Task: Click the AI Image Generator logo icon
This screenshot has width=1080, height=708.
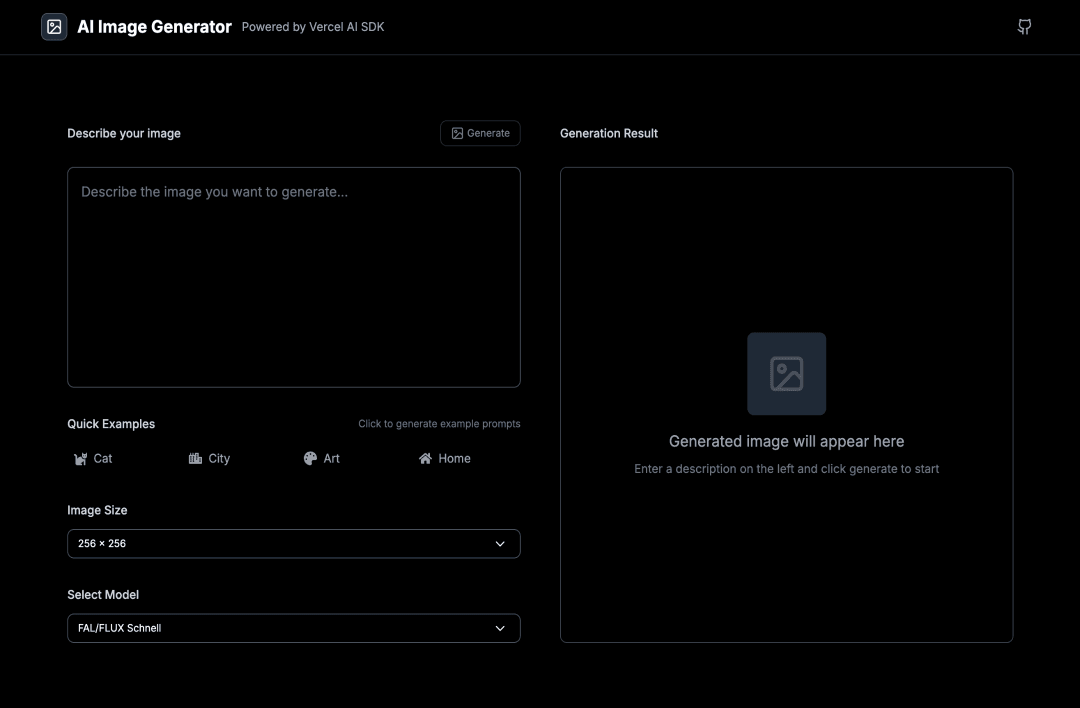Action: click(54, 27)
